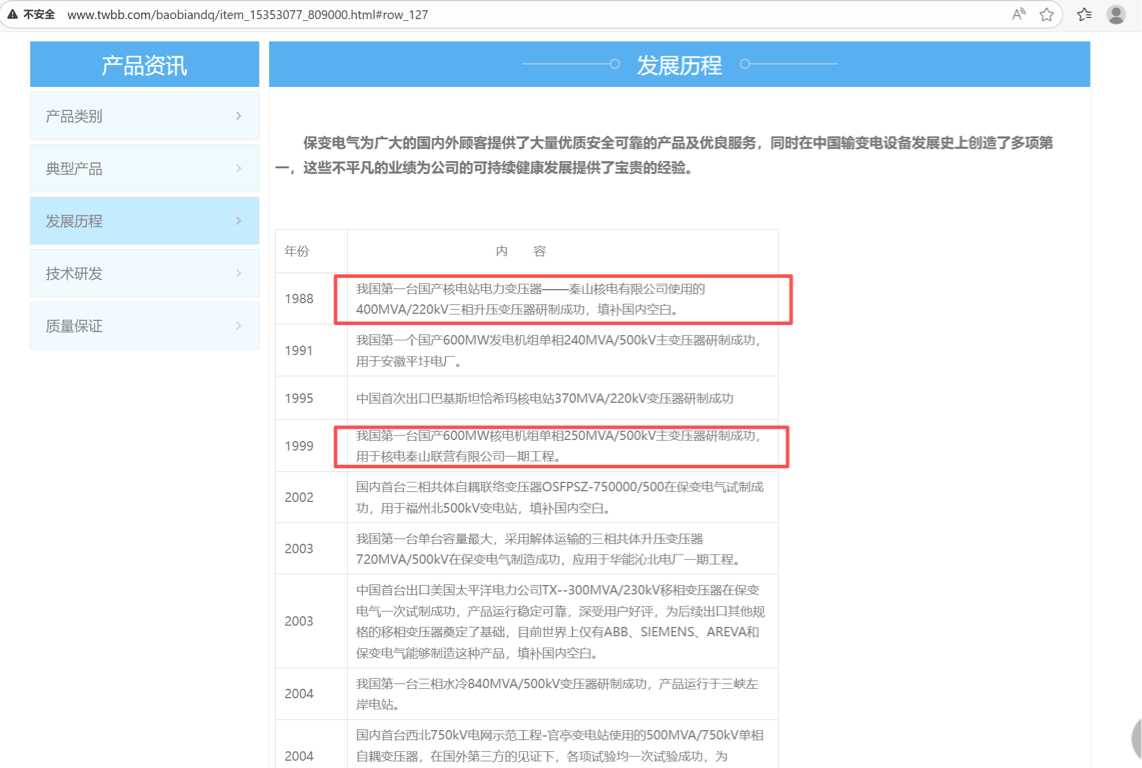Expand the 发展历程 chevron arrow
Image resolution: width=1142 pixels, height=768 pixels.
click(239, 221)
